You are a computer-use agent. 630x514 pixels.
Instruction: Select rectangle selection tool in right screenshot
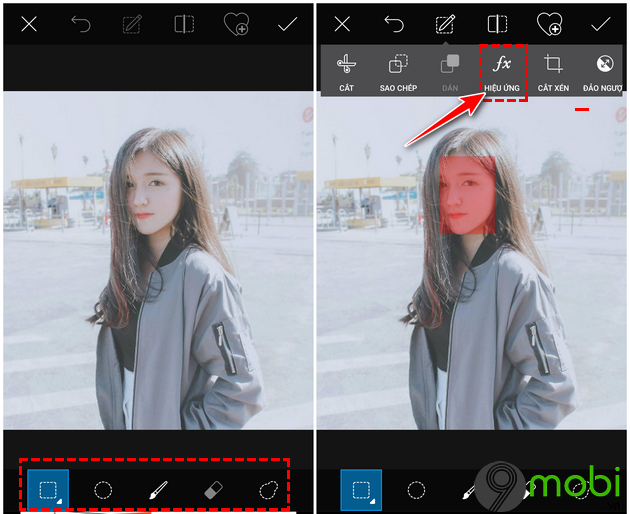(361, 489)
